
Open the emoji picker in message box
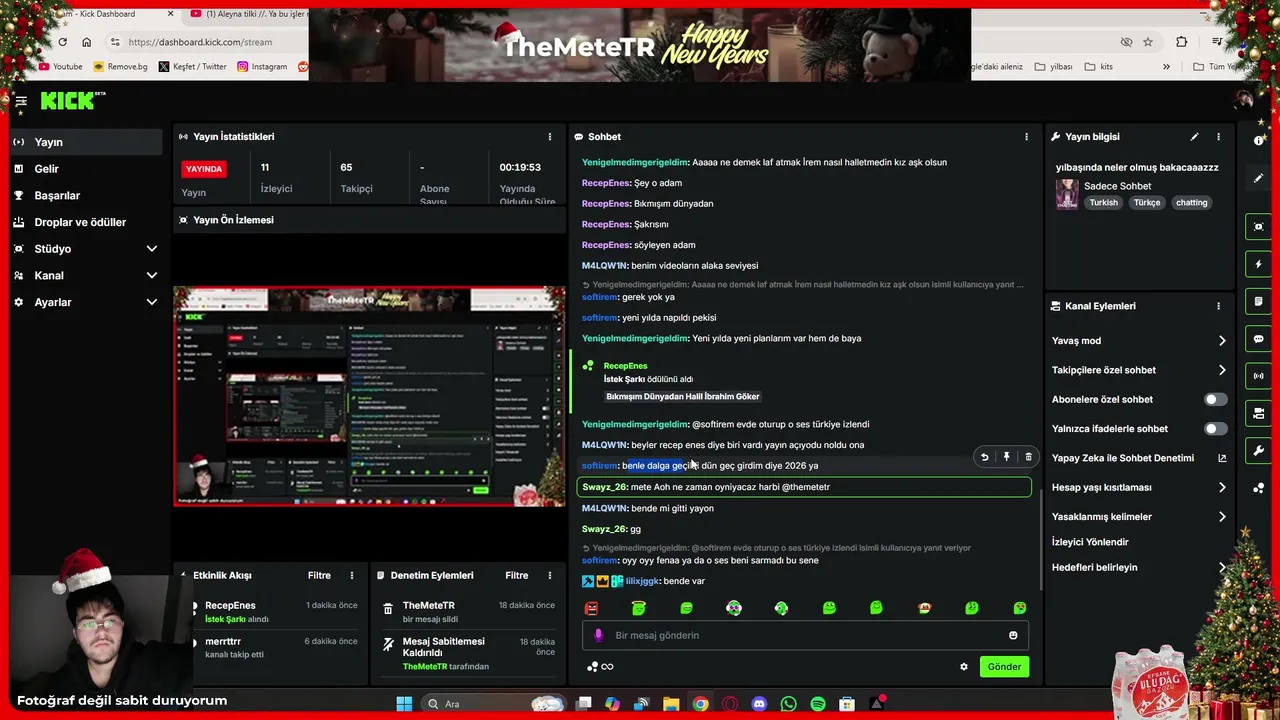[x=1013, y=636]
